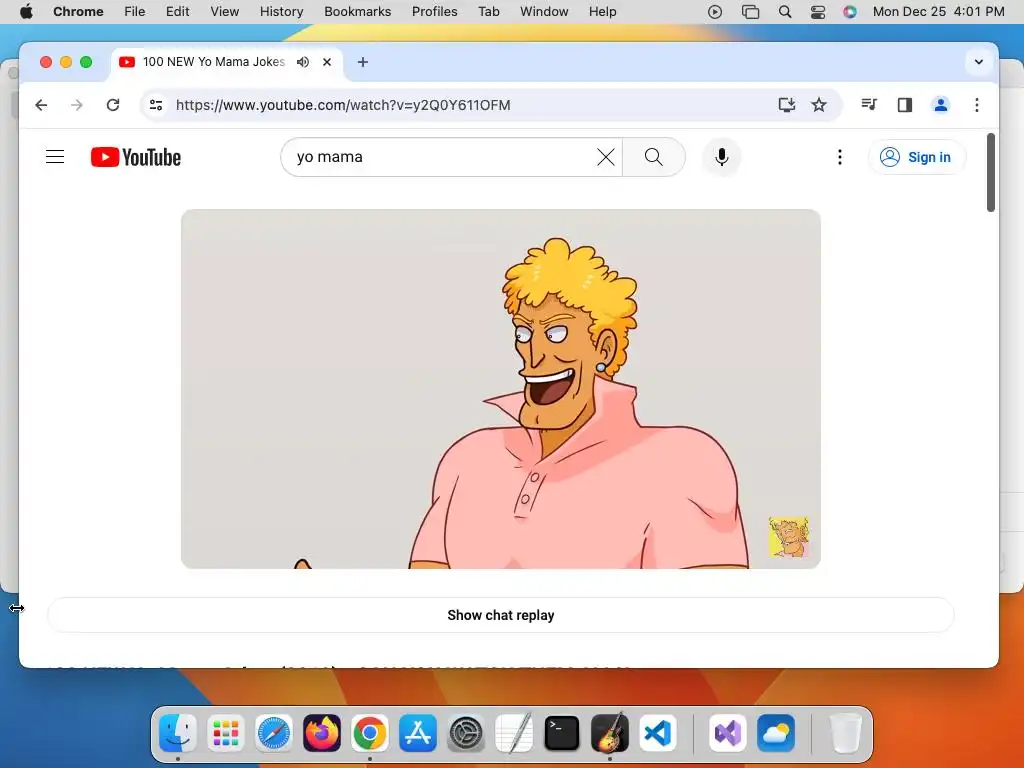Open Visual Studio Code from the Dock
The image size is (1024, 768).
[658, 733]
